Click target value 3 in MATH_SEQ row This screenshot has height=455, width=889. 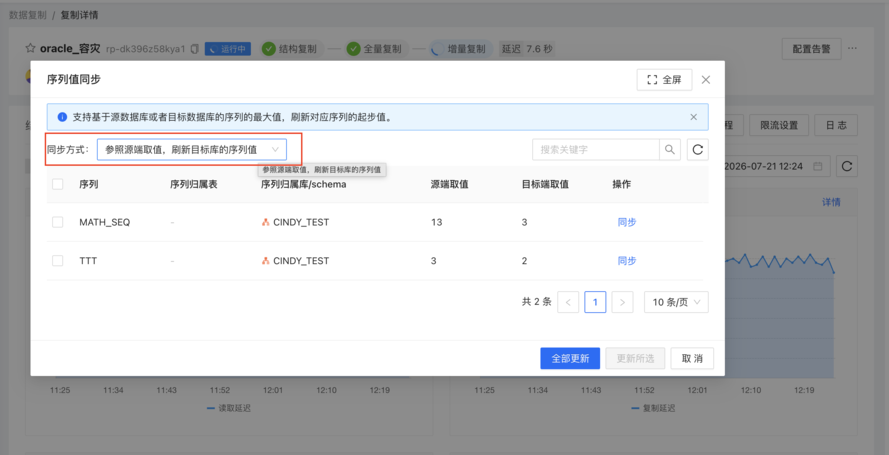(524, 222)
